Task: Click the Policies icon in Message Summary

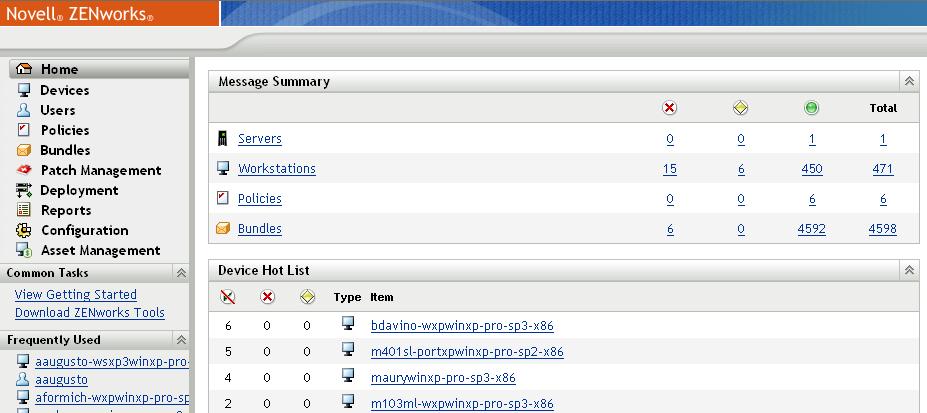Action: pyautogui.click(x=223, y=198)
